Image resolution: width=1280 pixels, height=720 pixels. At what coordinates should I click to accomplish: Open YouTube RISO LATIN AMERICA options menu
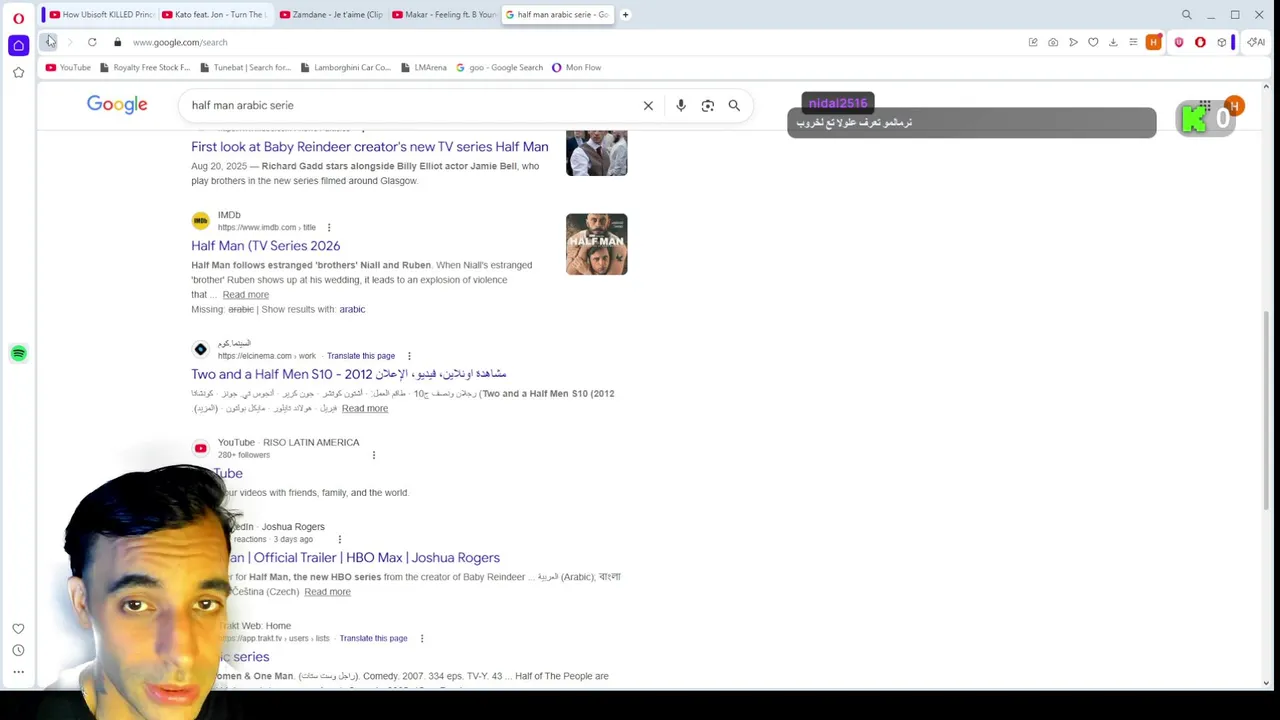[x=374, y=455]
